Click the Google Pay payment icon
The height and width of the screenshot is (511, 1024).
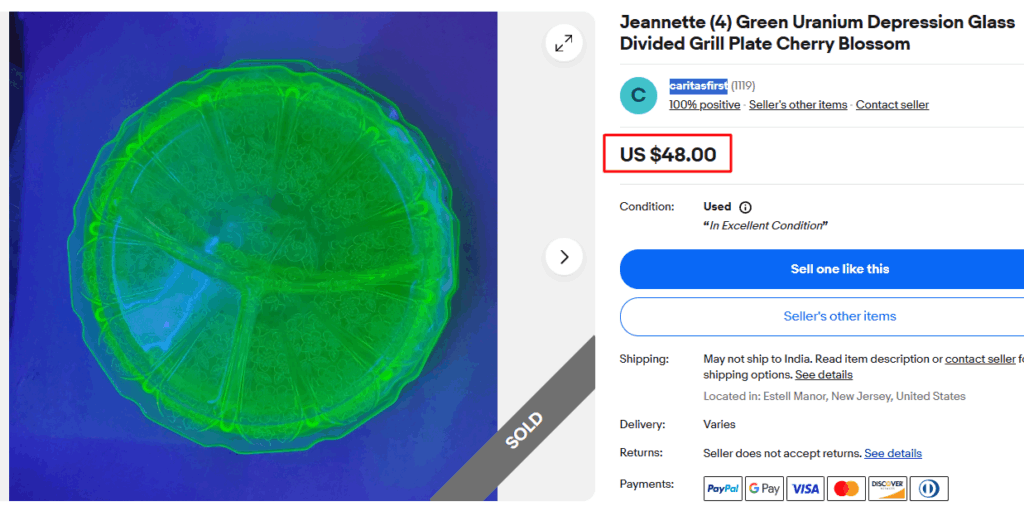[764, 488]
